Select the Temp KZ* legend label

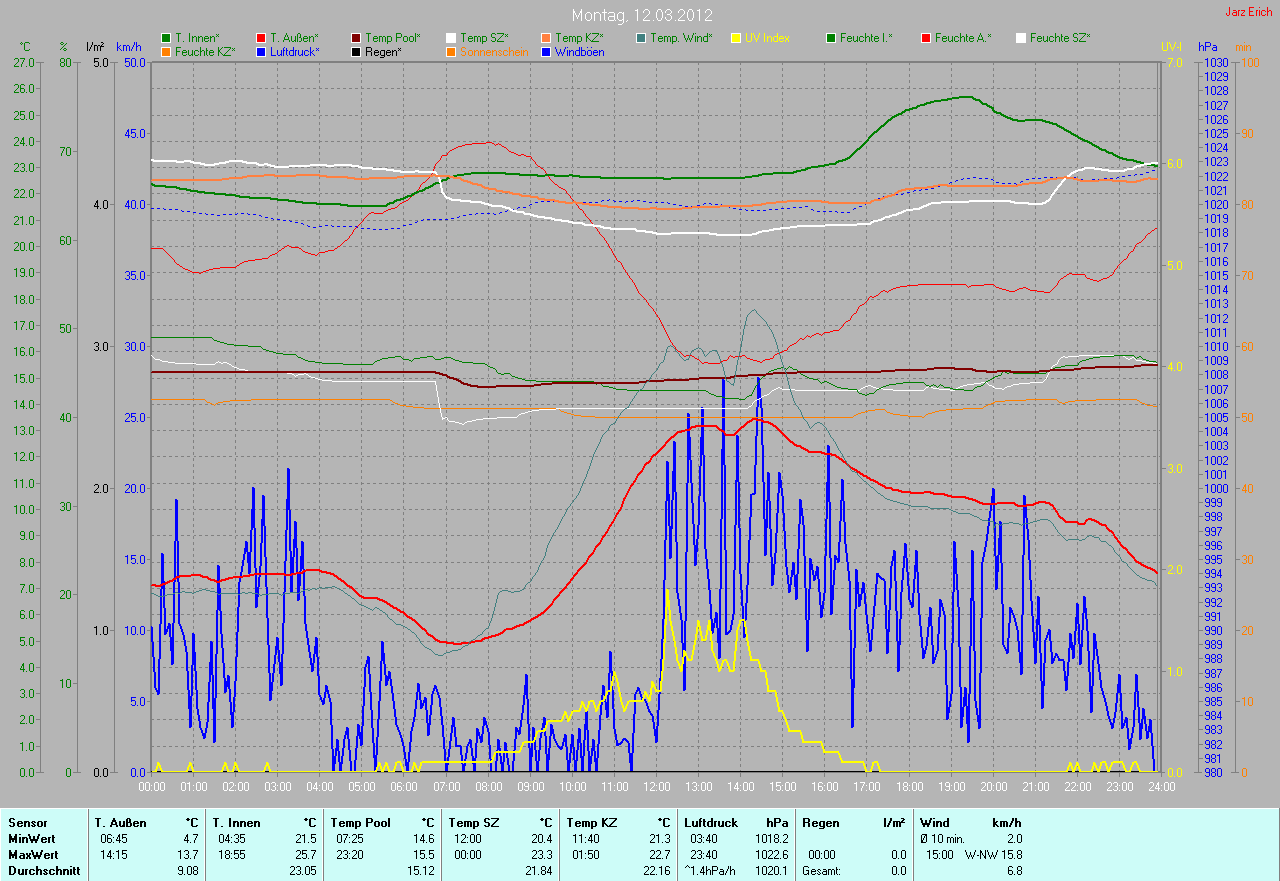pos(579,38)
